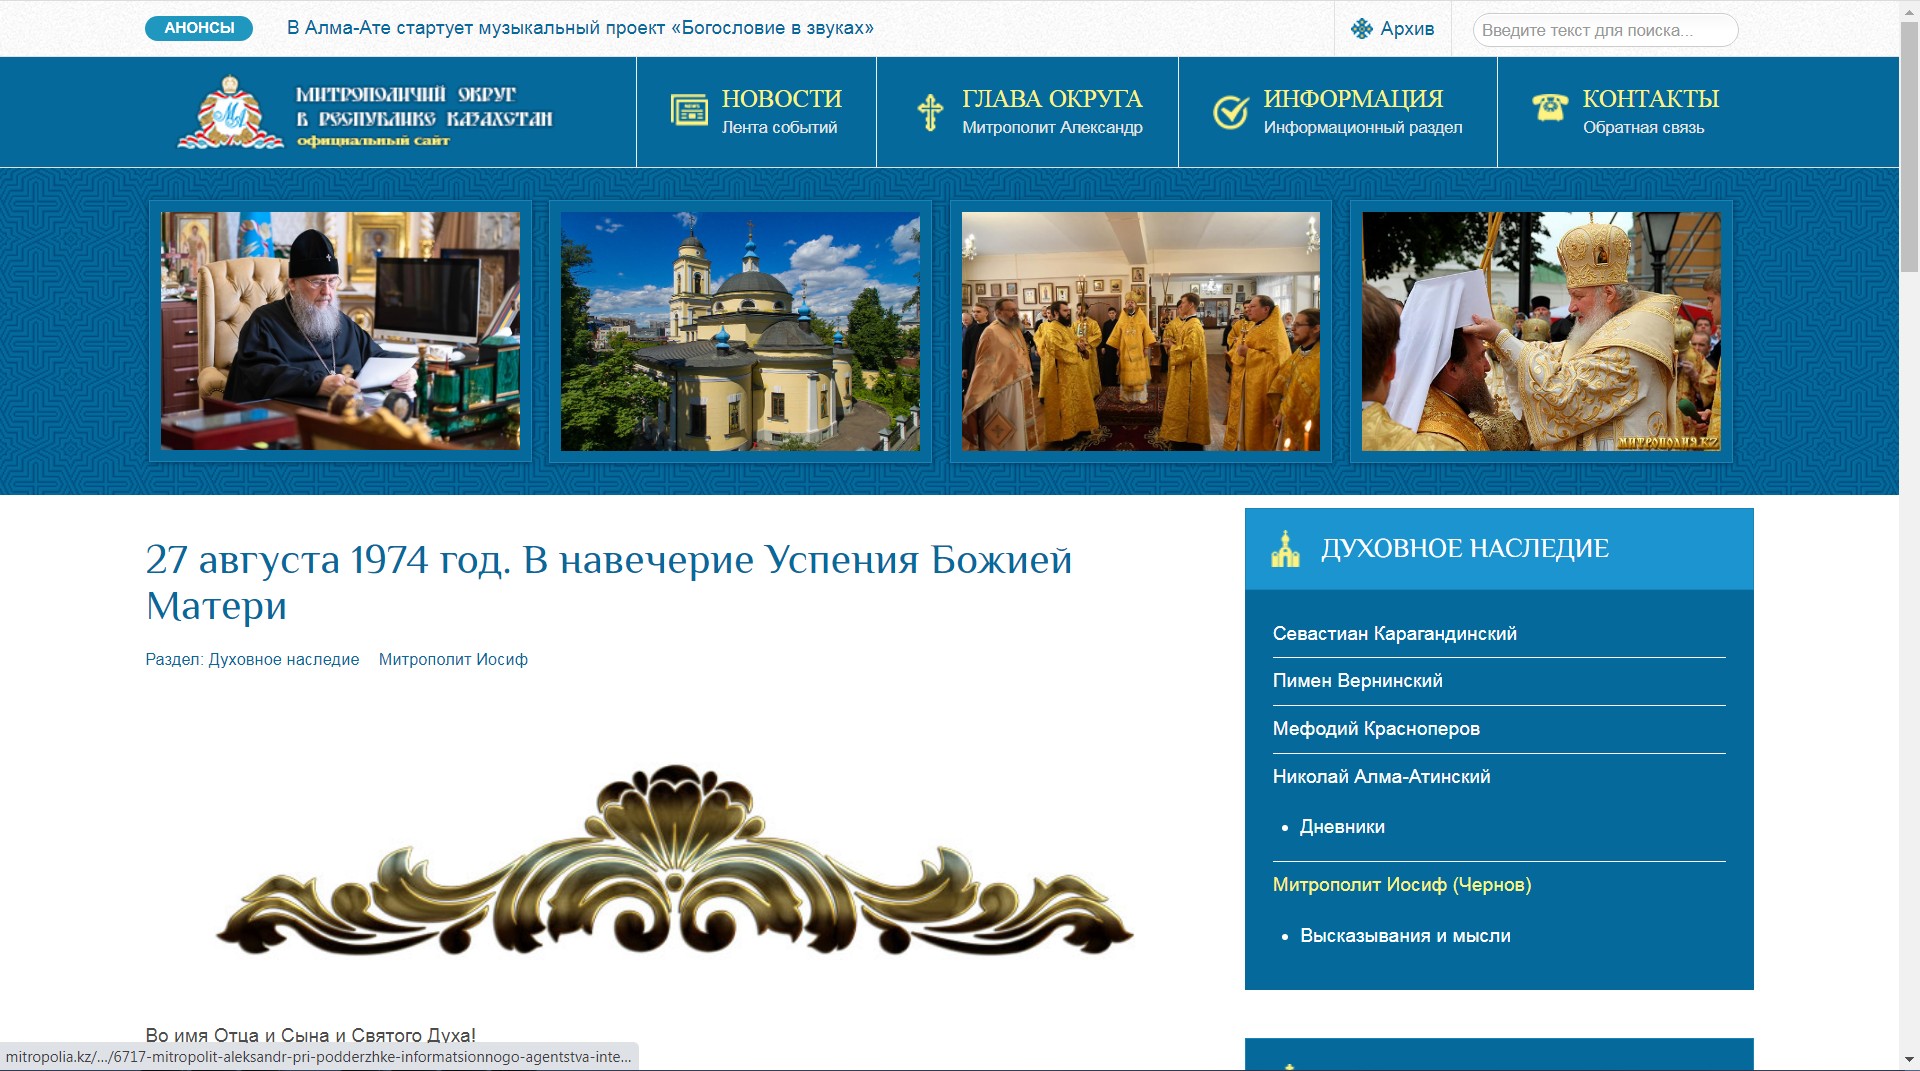Click the snowflake Архив icon

pos(1362,29)
